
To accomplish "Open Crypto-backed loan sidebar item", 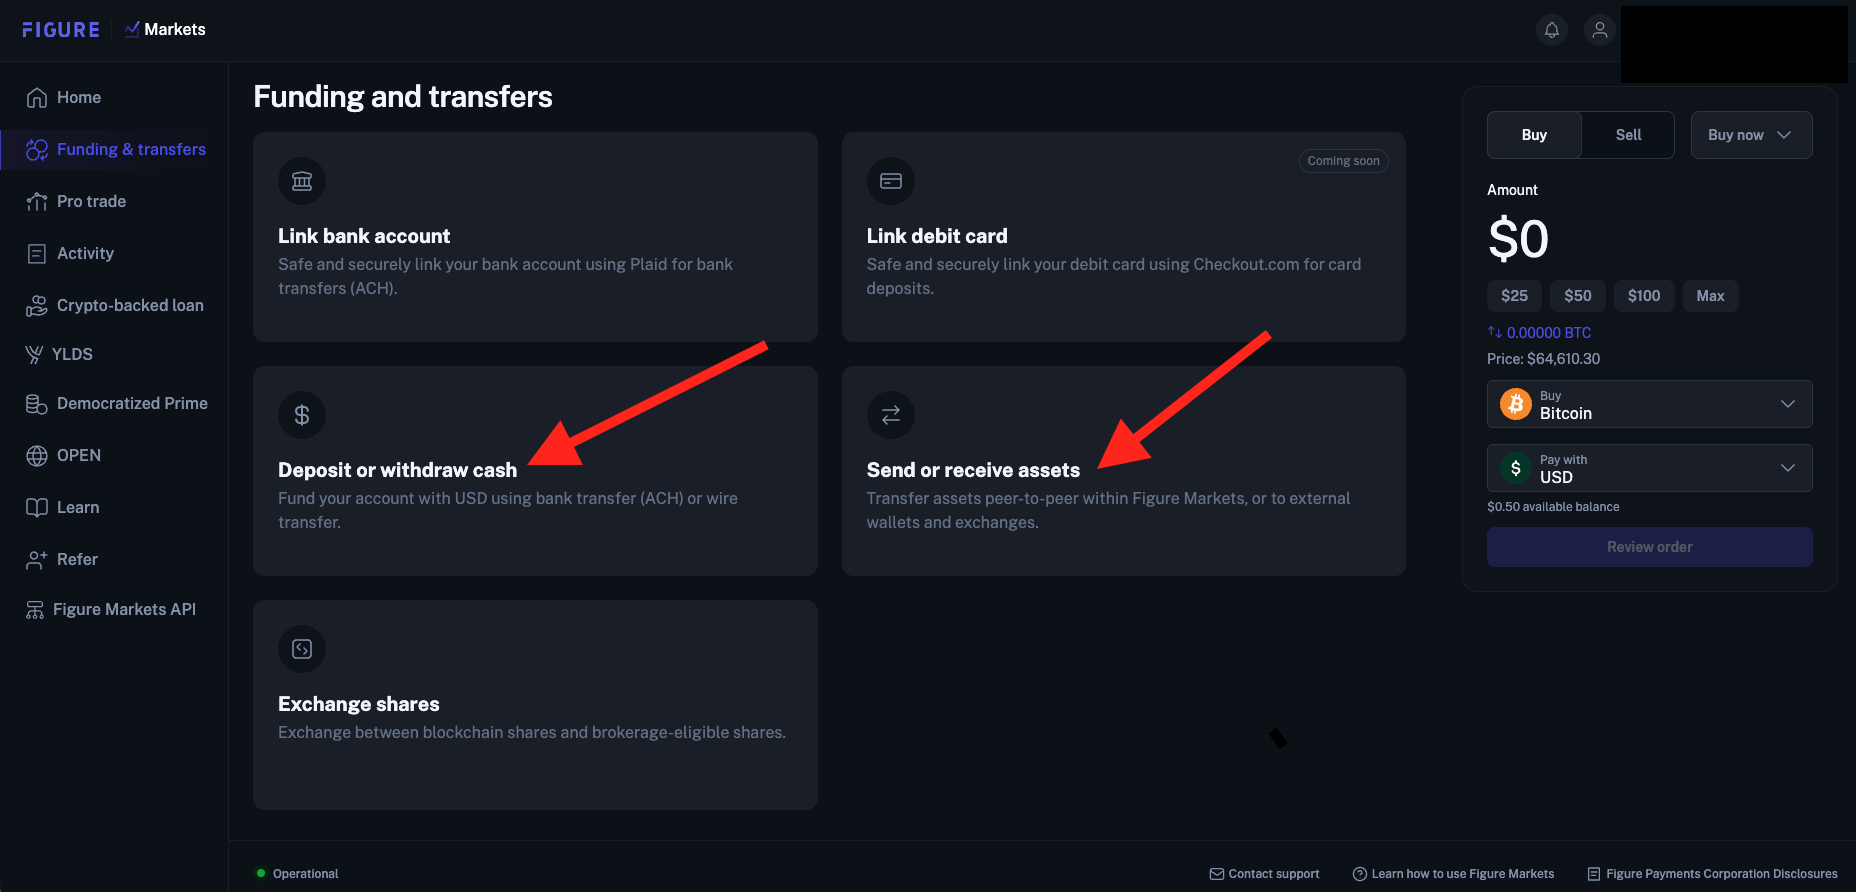I will [114, 305].
